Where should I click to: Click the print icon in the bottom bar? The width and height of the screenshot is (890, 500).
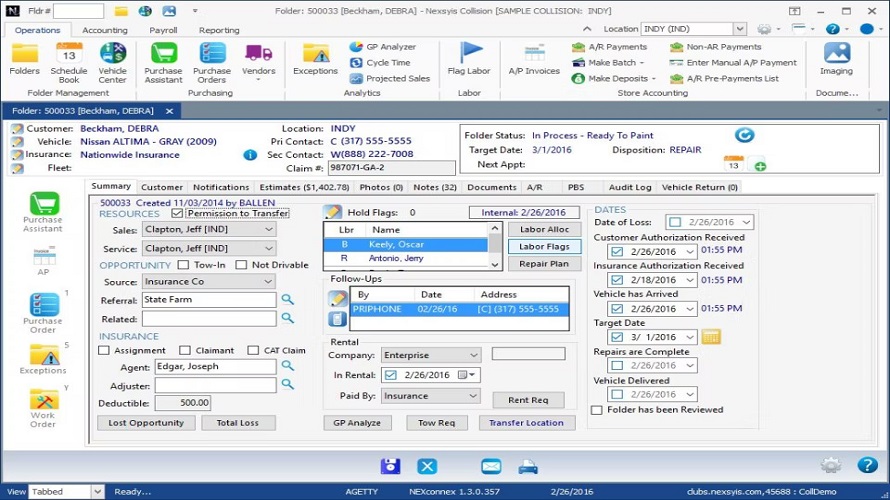(528, 467)
